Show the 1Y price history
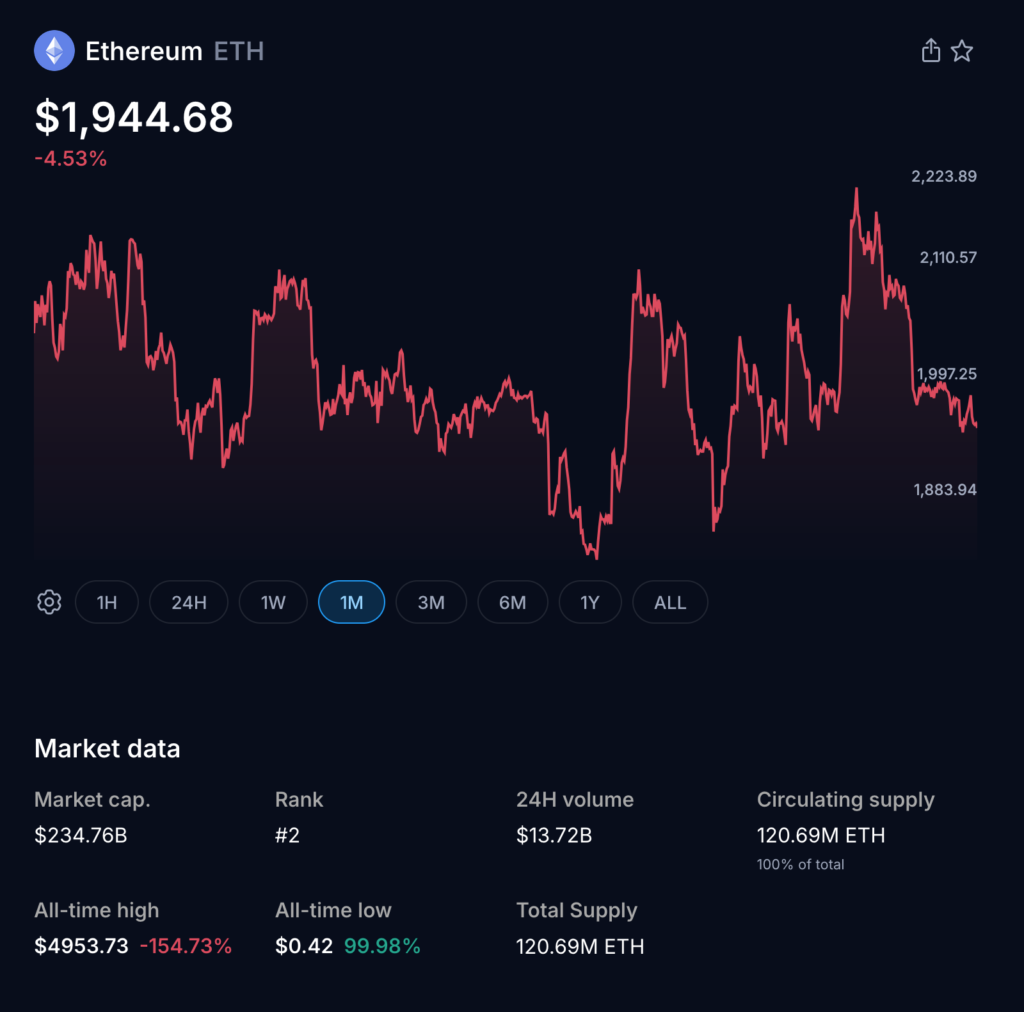This screenshot has width=1024, height=1012. pyautogui.click(x=590, y=602)
